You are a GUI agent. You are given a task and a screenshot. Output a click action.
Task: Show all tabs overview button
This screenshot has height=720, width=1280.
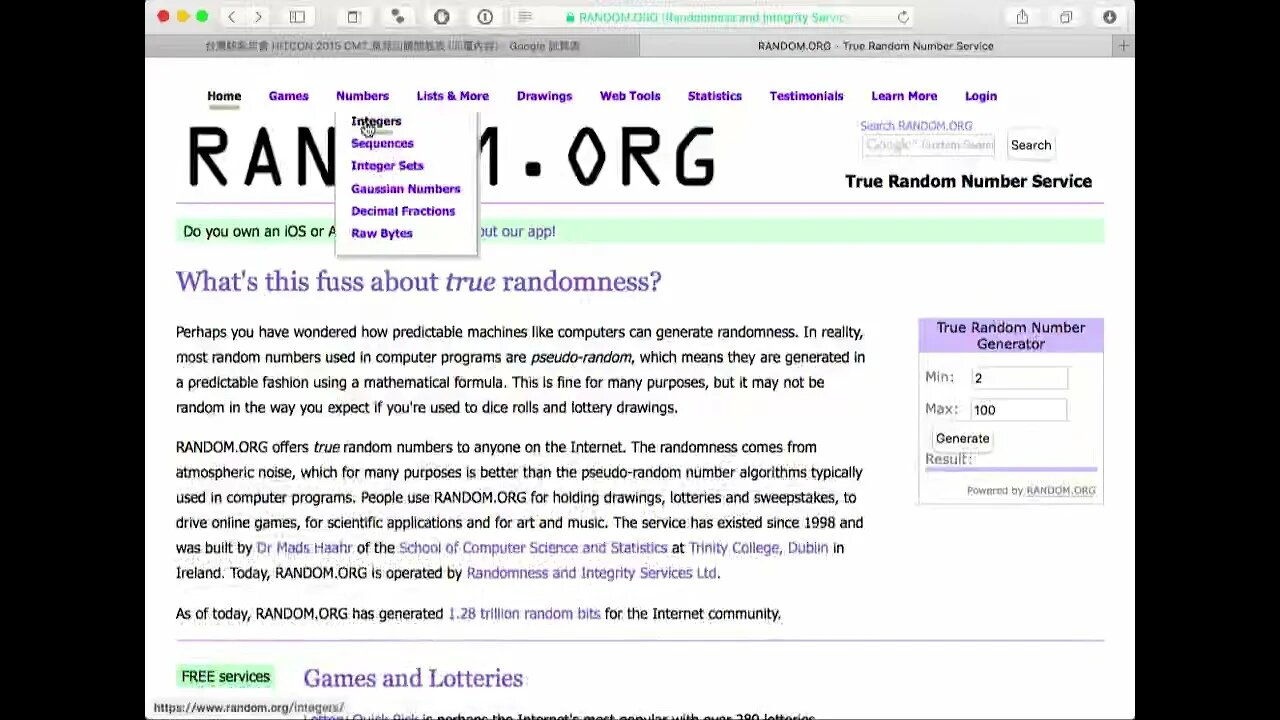[x=1066, y=17]
